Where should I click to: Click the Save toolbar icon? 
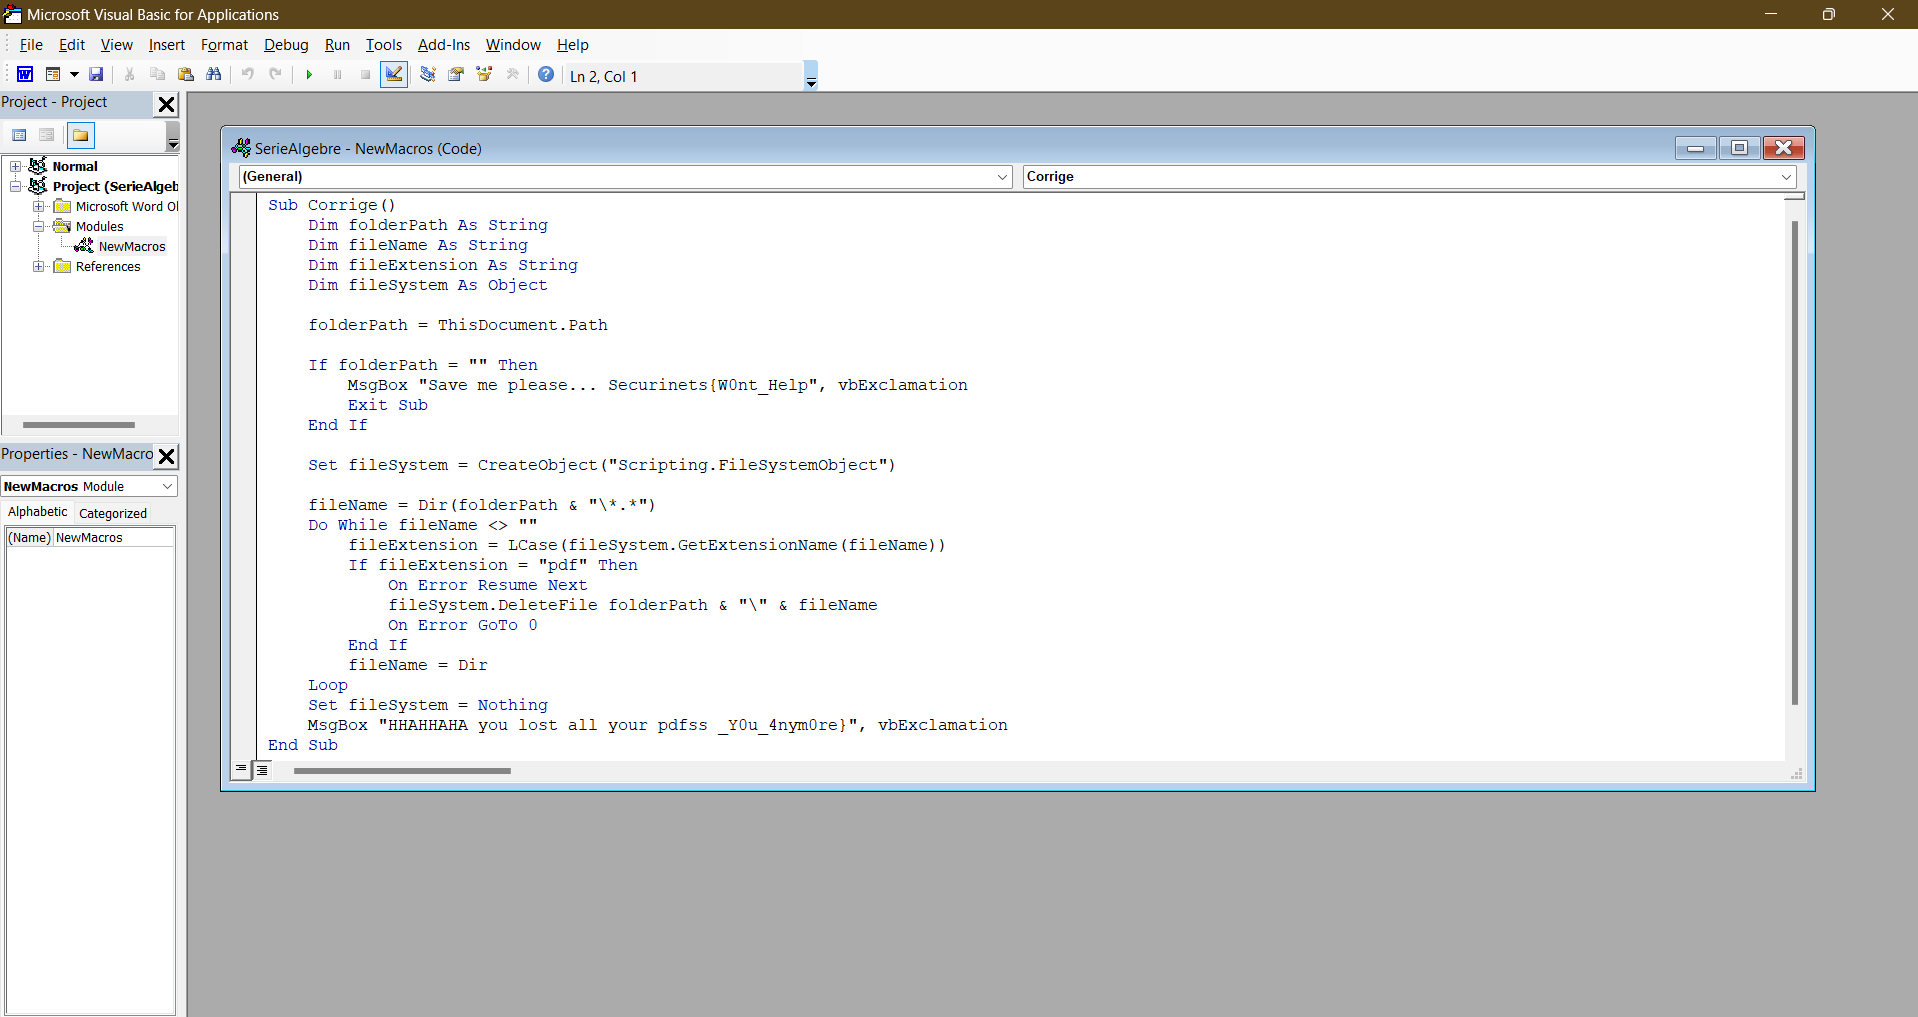coord(96,74)
